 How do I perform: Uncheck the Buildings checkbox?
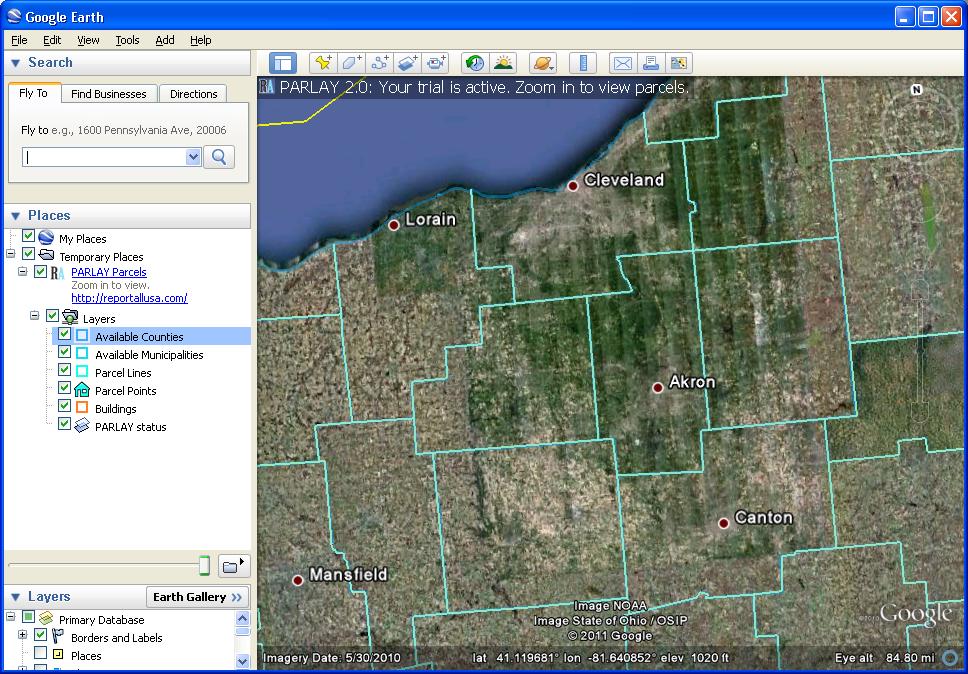64,406
